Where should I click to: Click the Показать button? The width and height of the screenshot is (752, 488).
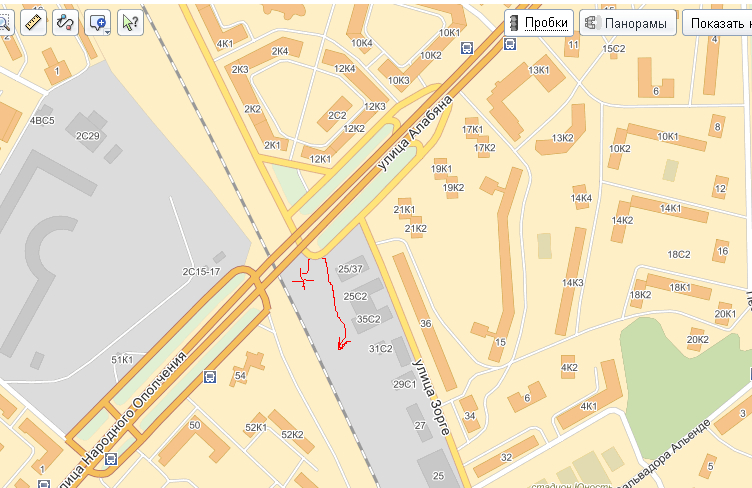(717, 23)
